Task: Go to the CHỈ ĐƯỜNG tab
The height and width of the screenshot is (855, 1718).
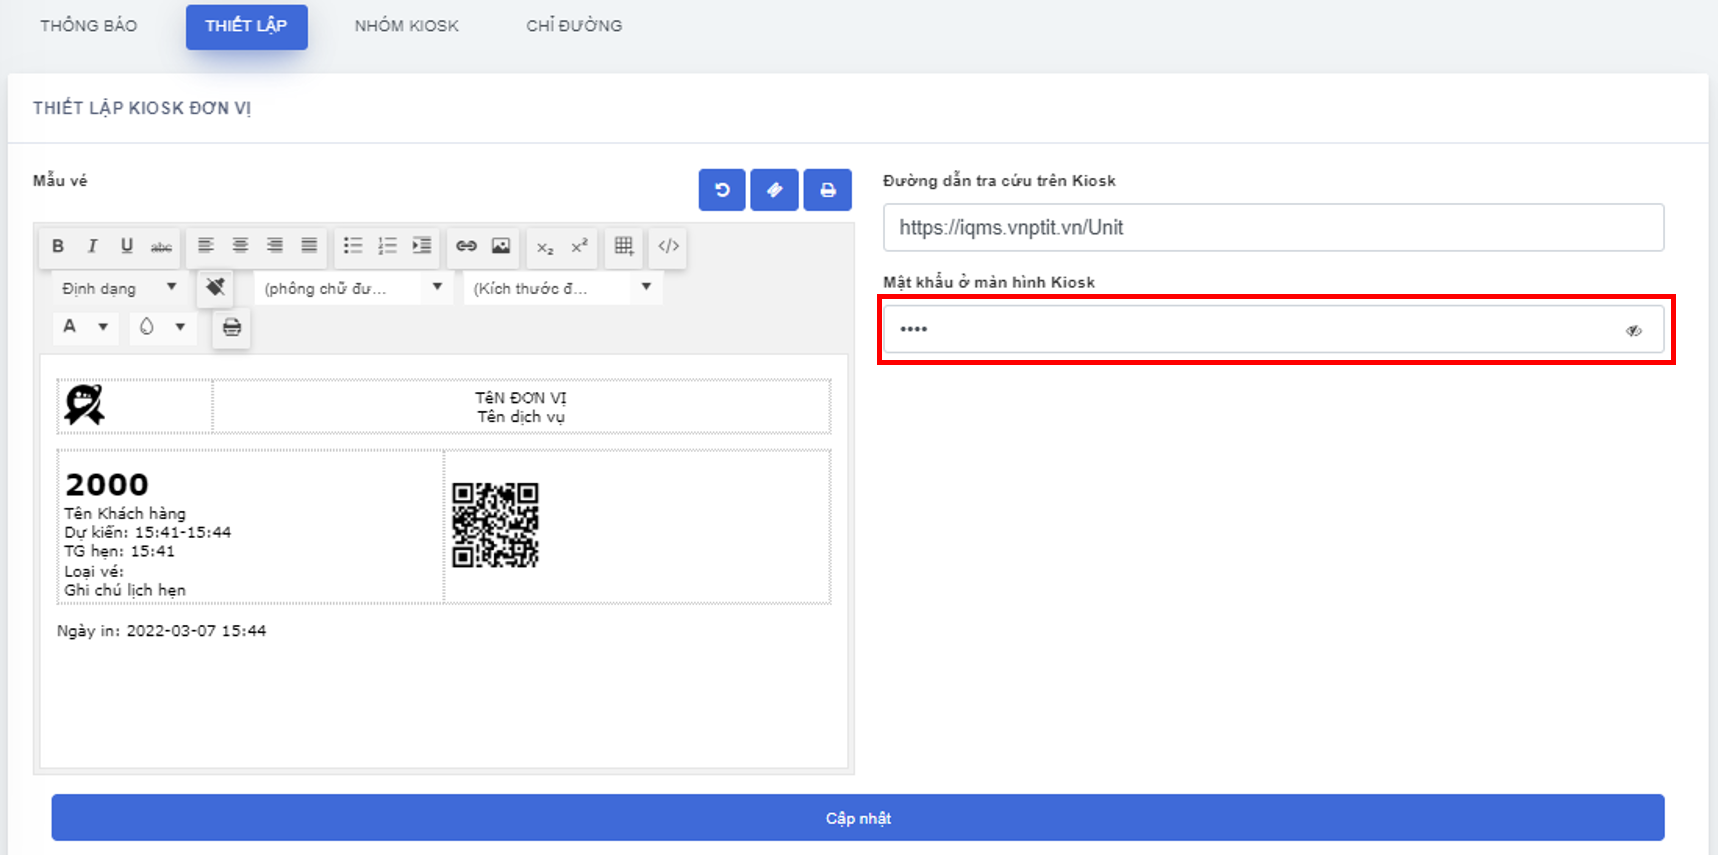Action: coord(574,26)
